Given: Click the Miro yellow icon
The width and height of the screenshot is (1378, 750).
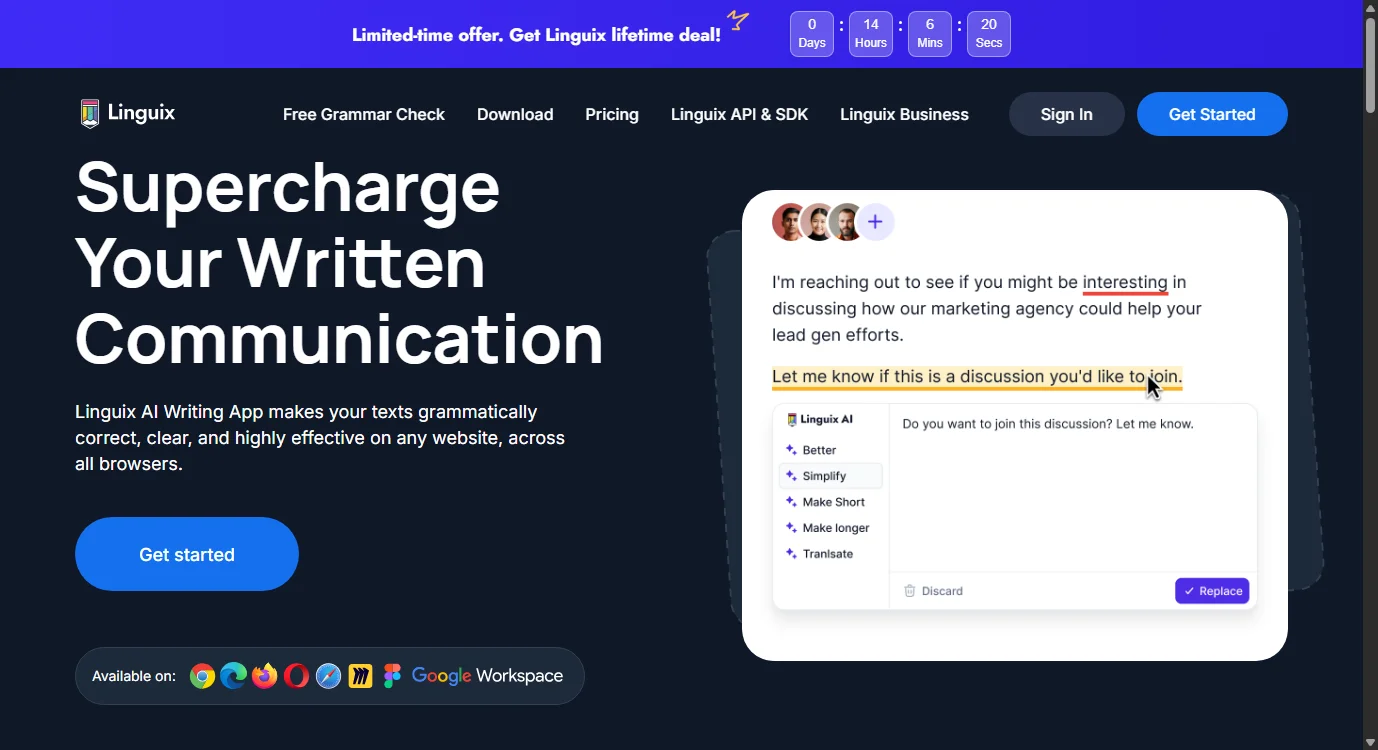Looking at the screenshot, I should point(360,677).
